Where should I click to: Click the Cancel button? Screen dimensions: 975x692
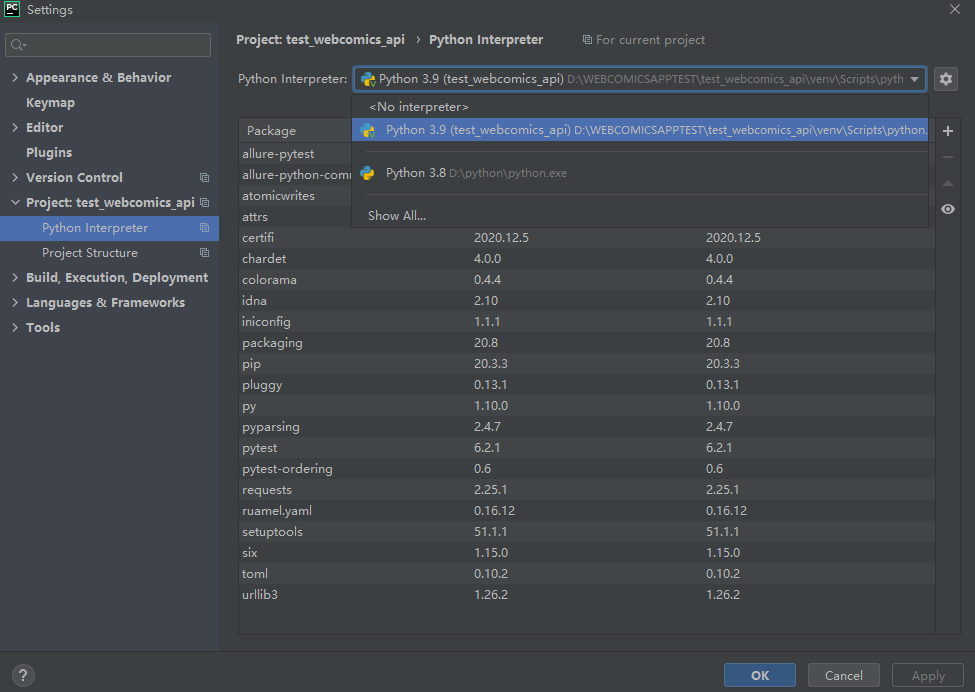coord(843,675)
